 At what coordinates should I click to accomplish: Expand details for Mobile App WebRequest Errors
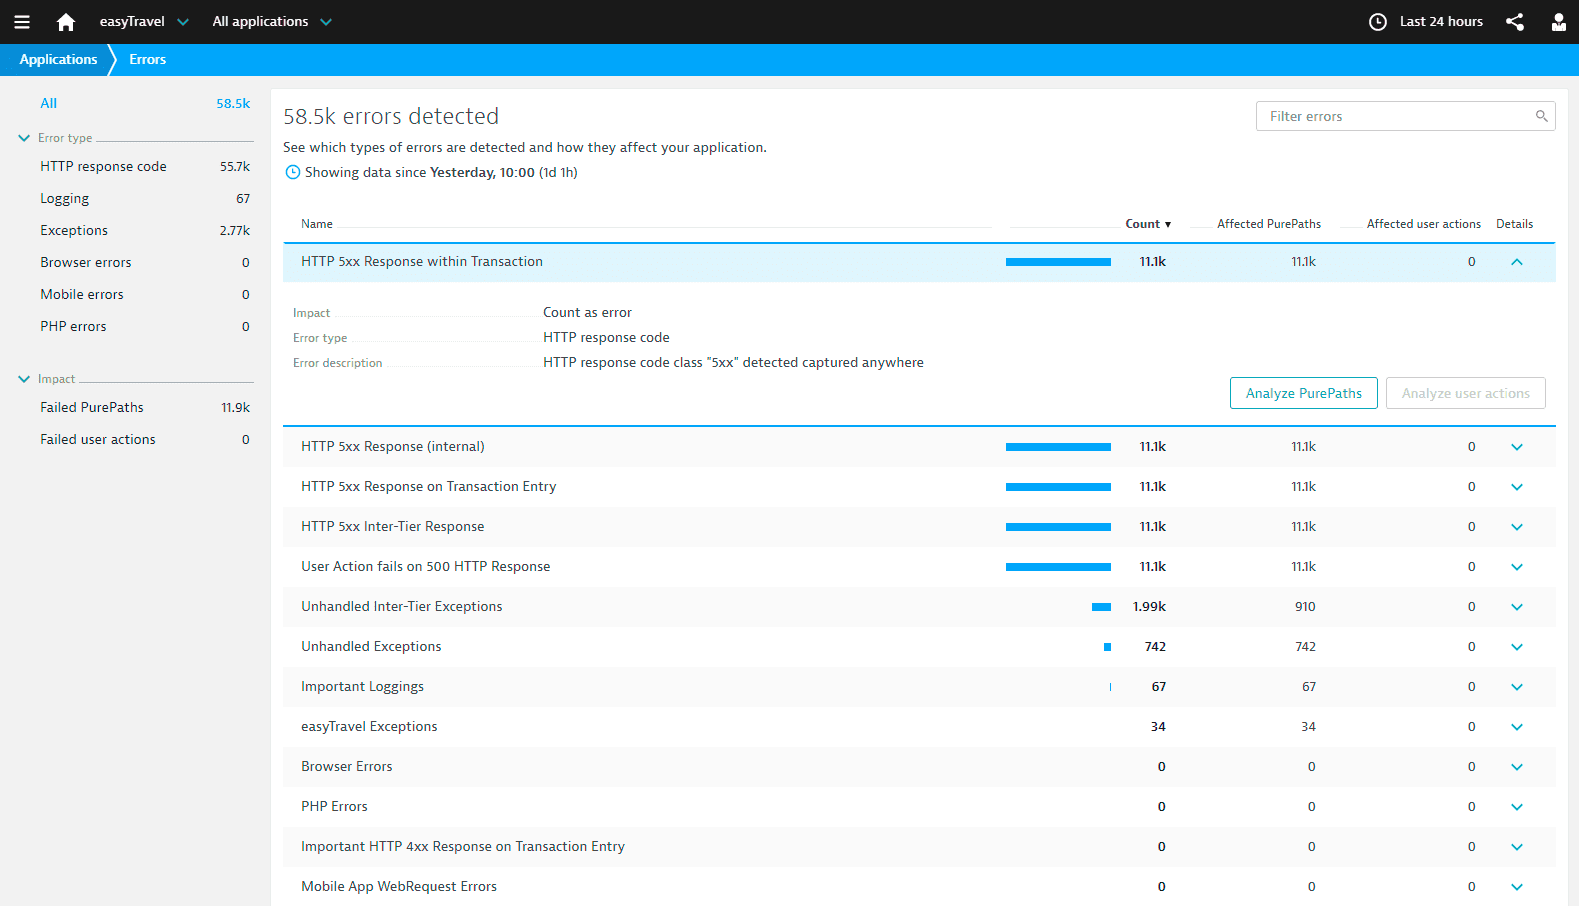click(1517, 887)
